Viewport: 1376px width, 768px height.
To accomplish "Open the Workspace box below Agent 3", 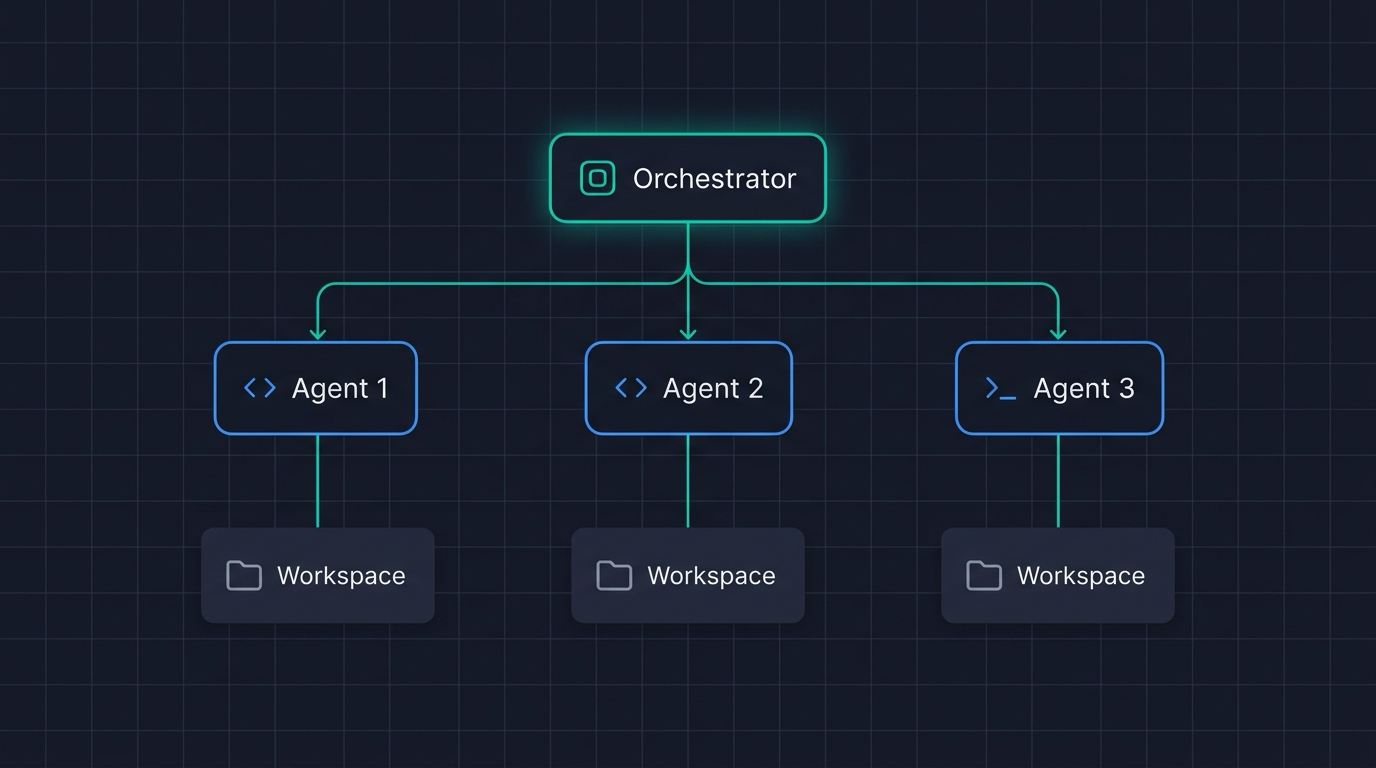I will [1058, 576].
